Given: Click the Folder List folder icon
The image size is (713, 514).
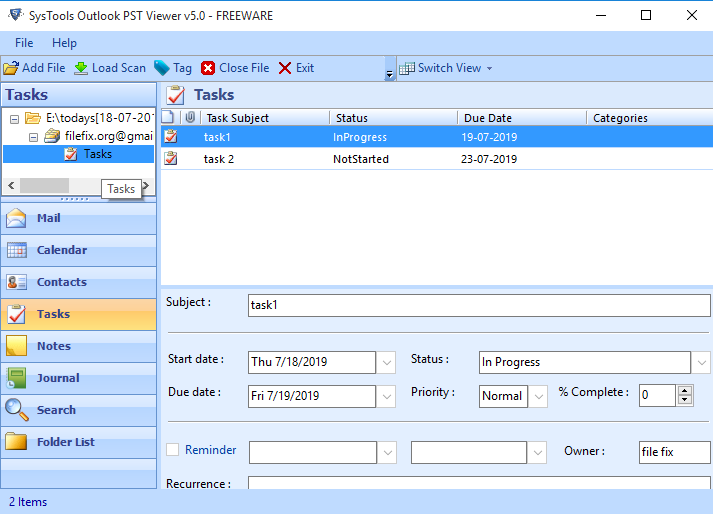Looking at the screenshot, I should point(16,441).
